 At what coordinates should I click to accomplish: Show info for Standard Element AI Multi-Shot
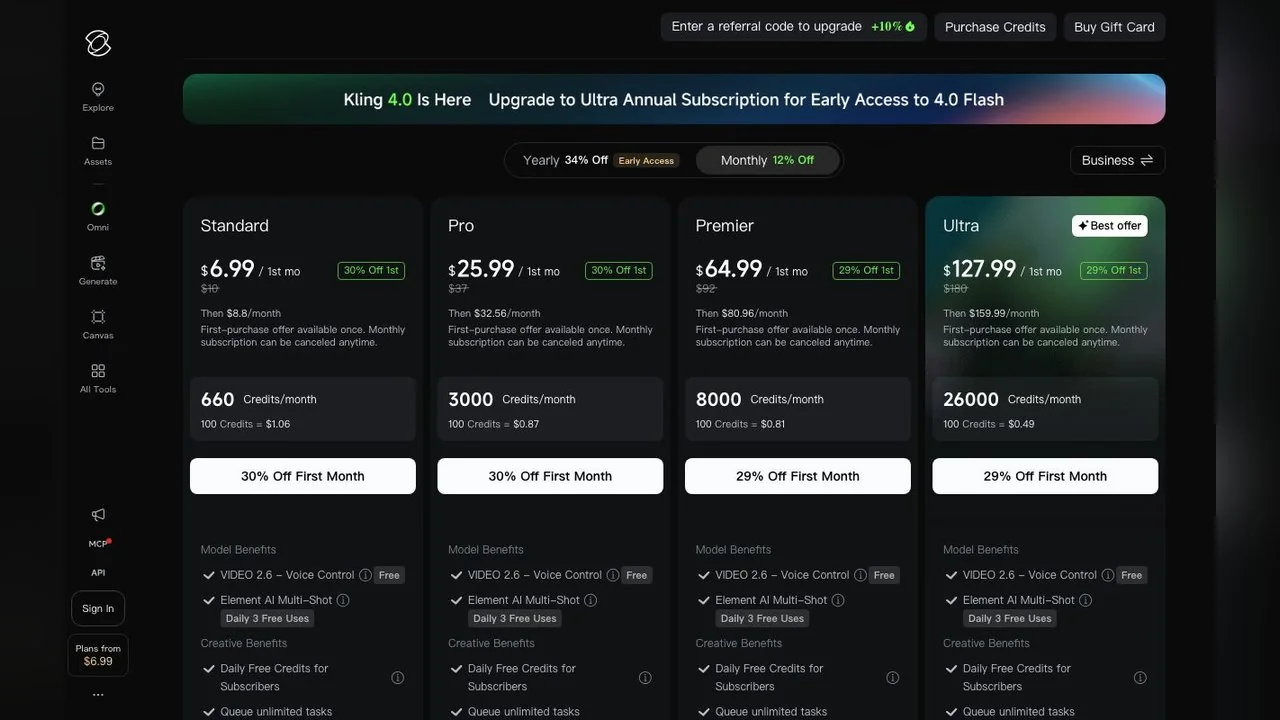[343, 600]
